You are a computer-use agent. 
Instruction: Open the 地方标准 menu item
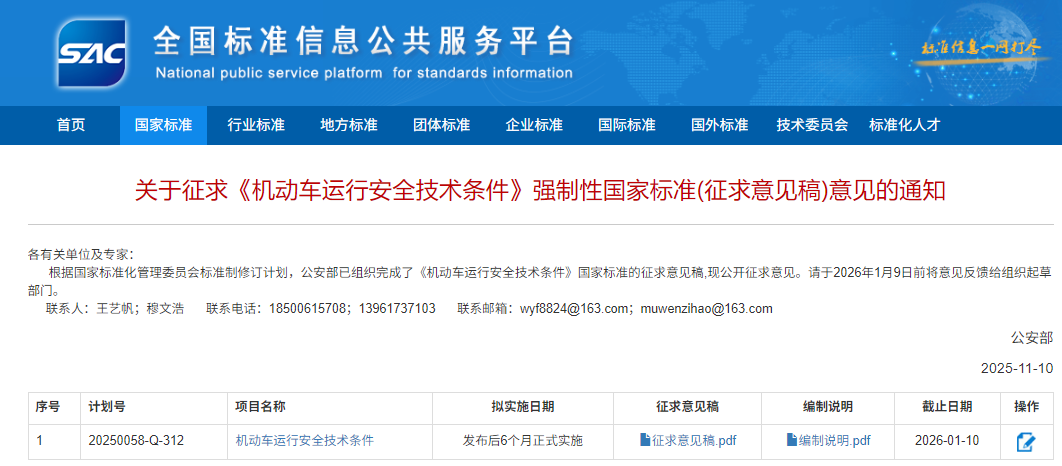349,125
